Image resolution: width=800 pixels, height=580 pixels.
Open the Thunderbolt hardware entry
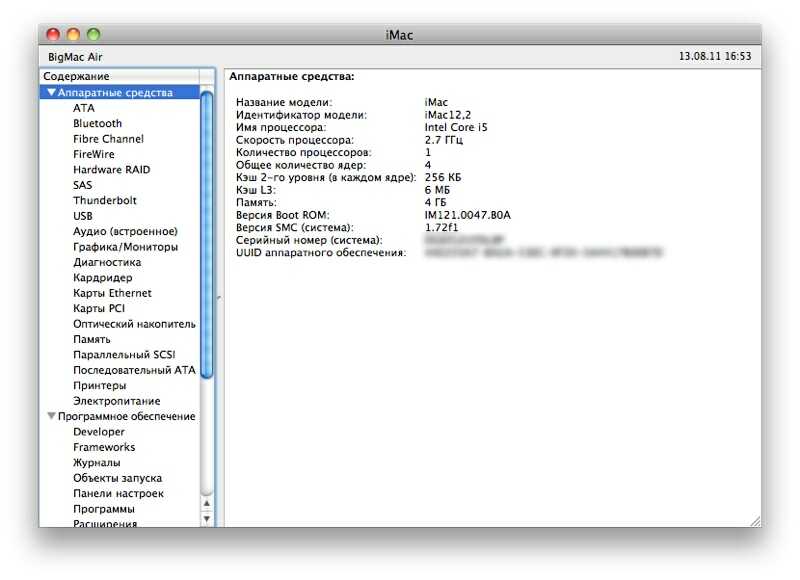(x=104, y=201)
